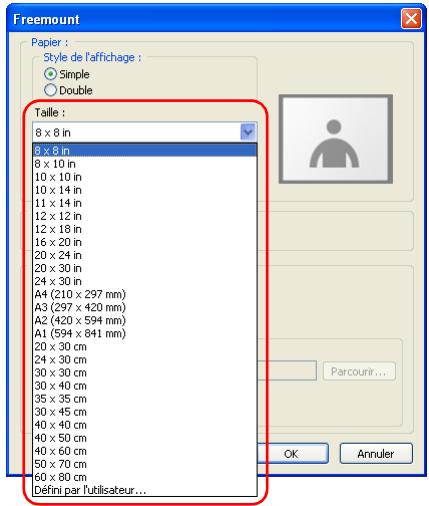This screenshot has height=506, width=429.
Task: Pick the 40 x 50 cm size option
Action: tap(145, 438)
